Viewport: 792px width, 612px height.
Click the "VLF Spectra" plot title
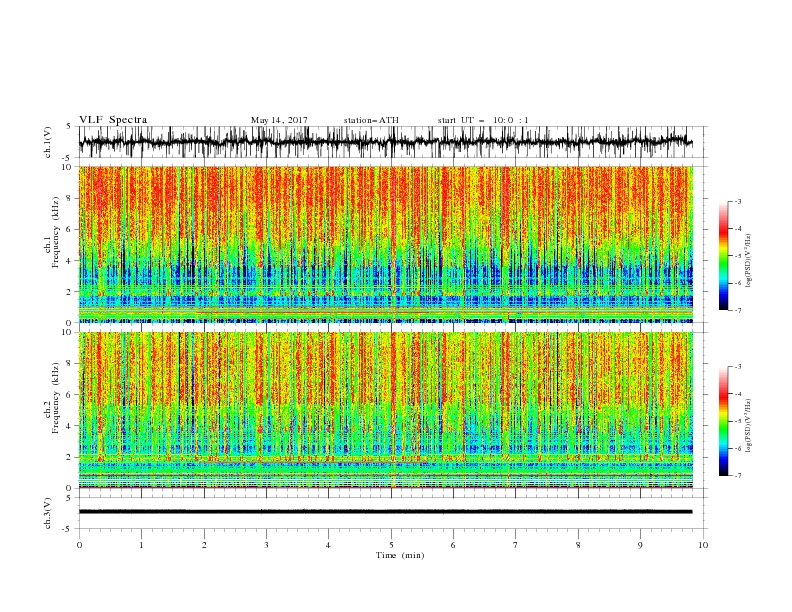(x=113, y=120)
